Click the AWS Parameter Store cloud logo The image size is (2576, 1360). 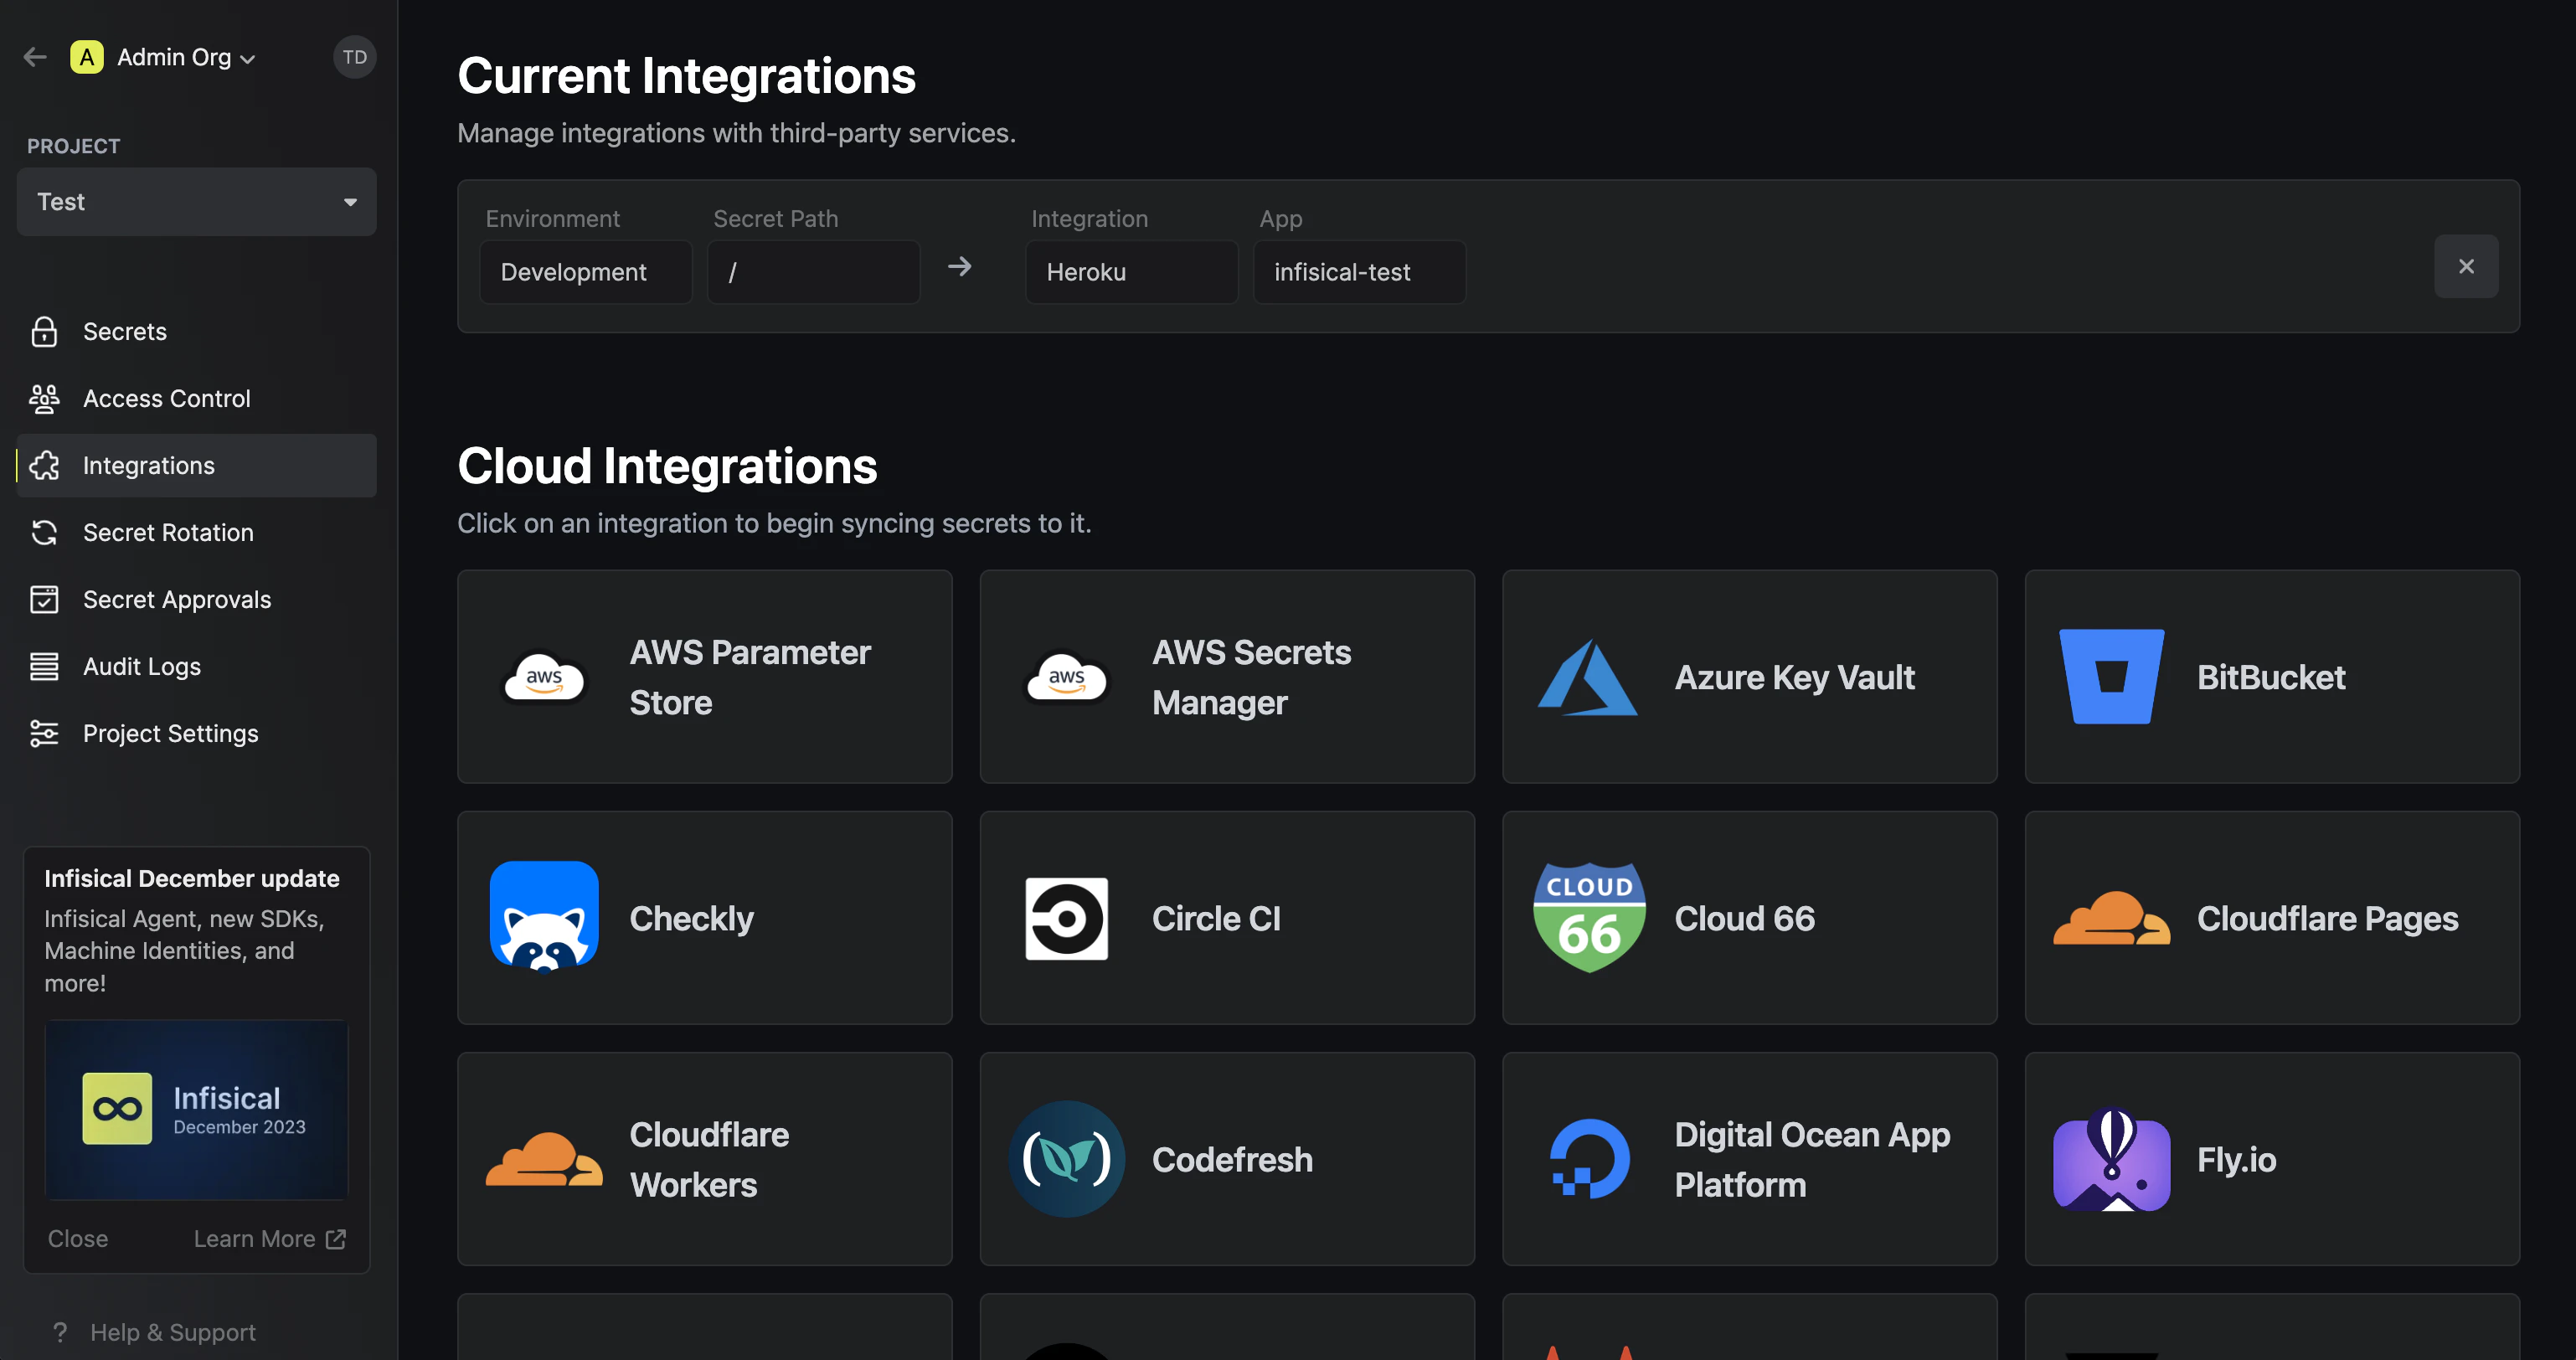[x=544, y=678]
